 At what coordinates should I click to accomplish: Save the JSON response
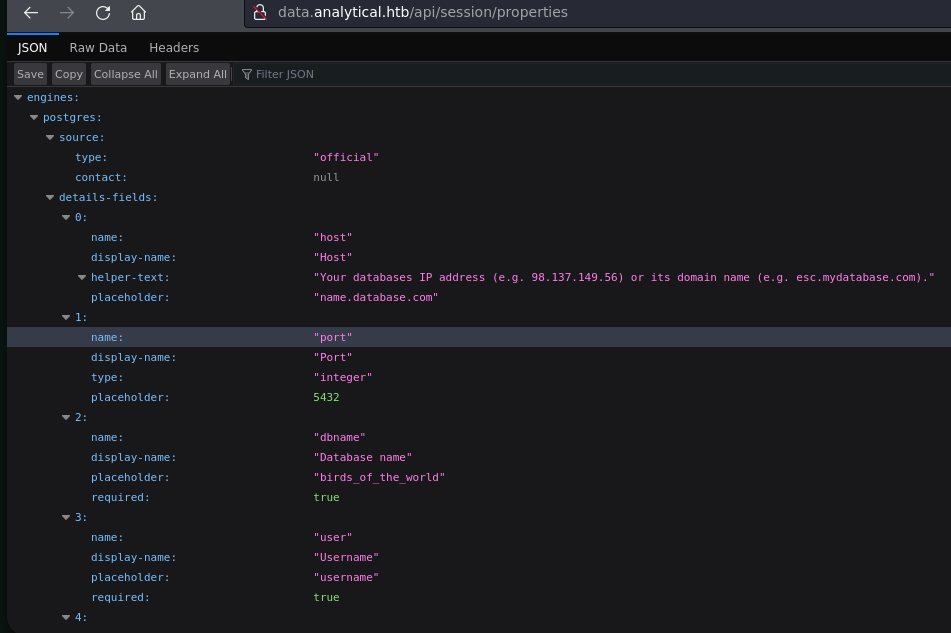tap(30, 74)
